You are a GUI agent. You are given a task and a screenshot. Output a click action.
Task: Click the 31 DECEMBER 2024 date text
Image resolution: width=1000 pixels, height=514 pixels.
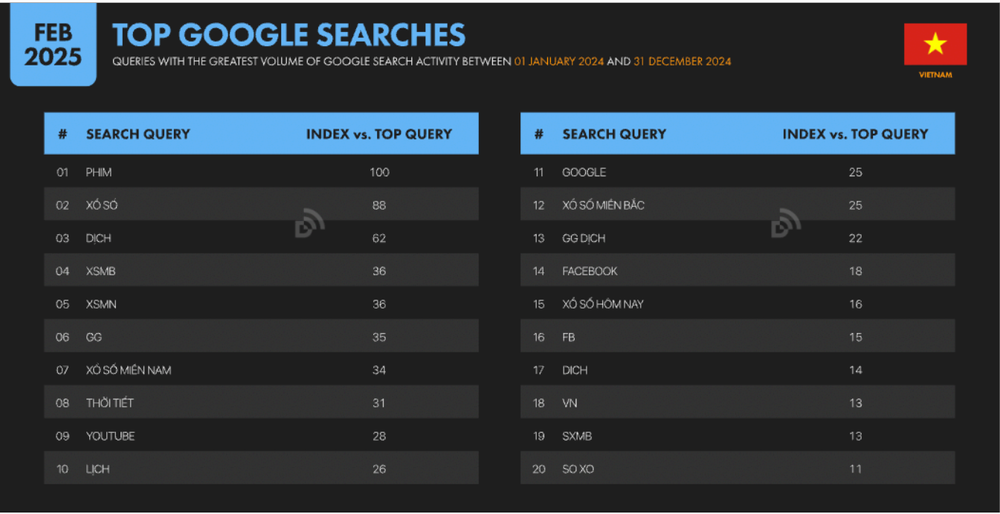682,62
